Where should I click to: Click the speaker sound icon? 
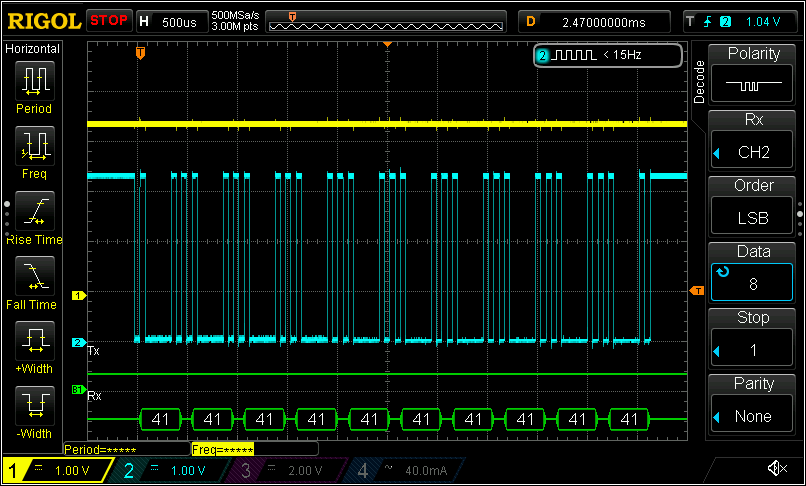(x=775, y=468)
